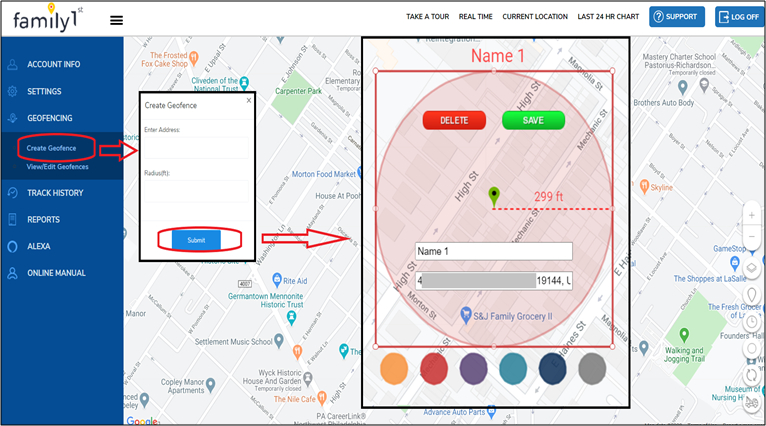Click The Frosted Fox Cake Shop marker
This screenshot has height=426, width=766.
point(194,58)
